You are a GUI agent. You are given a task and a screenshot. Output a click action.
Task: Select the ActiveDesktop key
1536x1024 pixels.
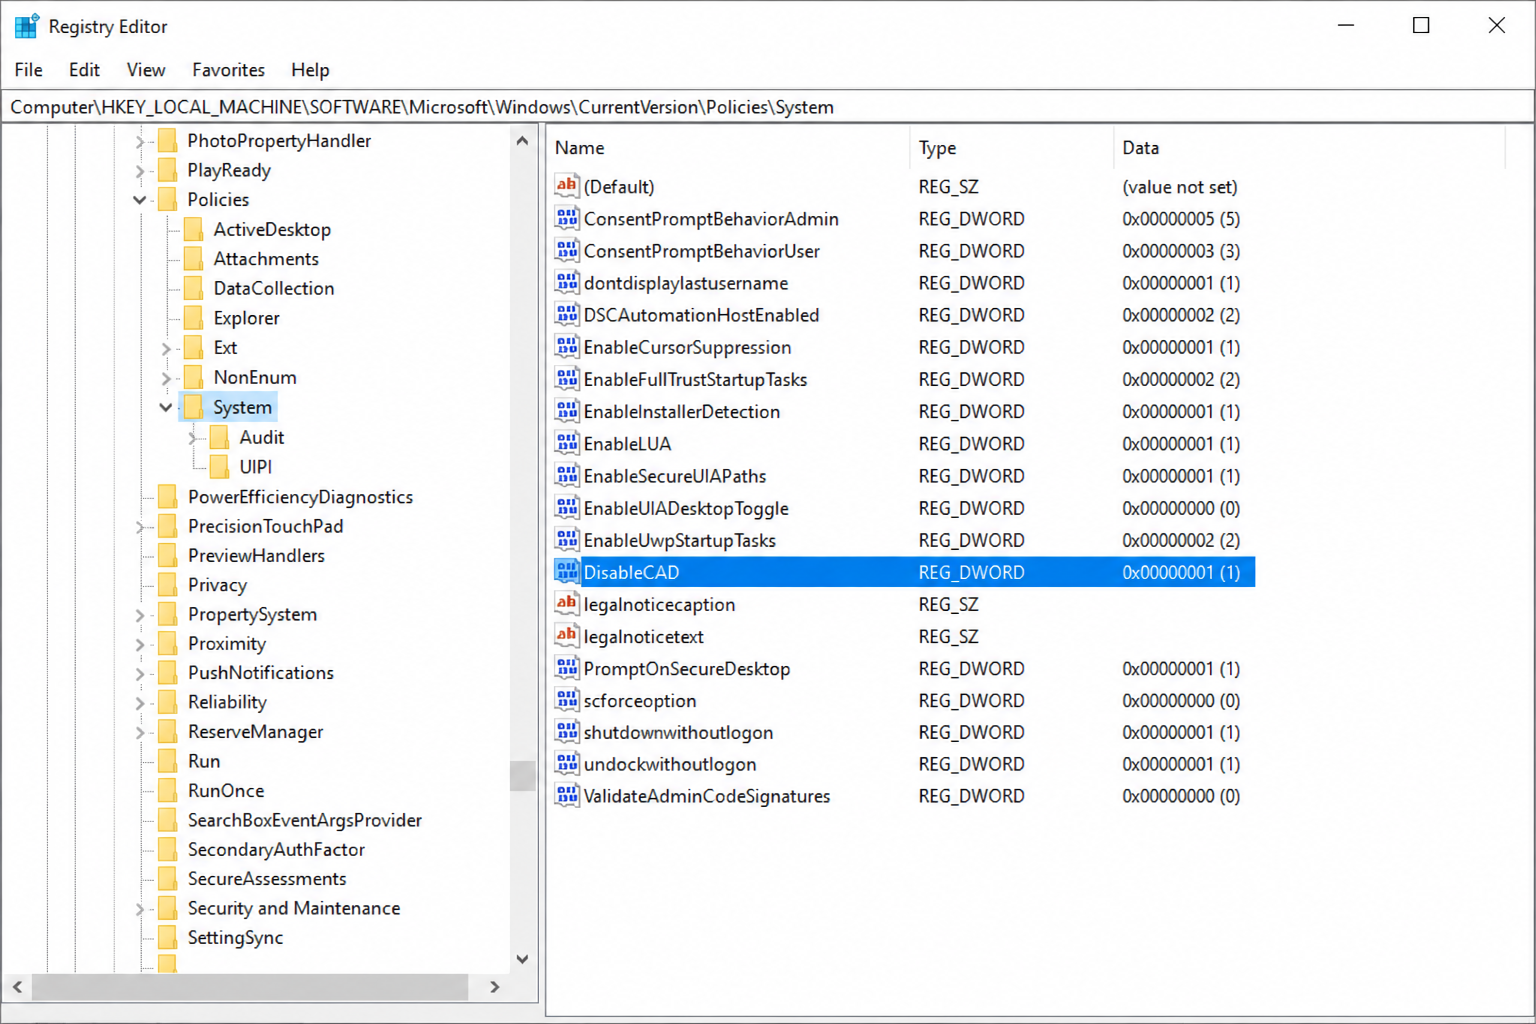click(272, 229)
